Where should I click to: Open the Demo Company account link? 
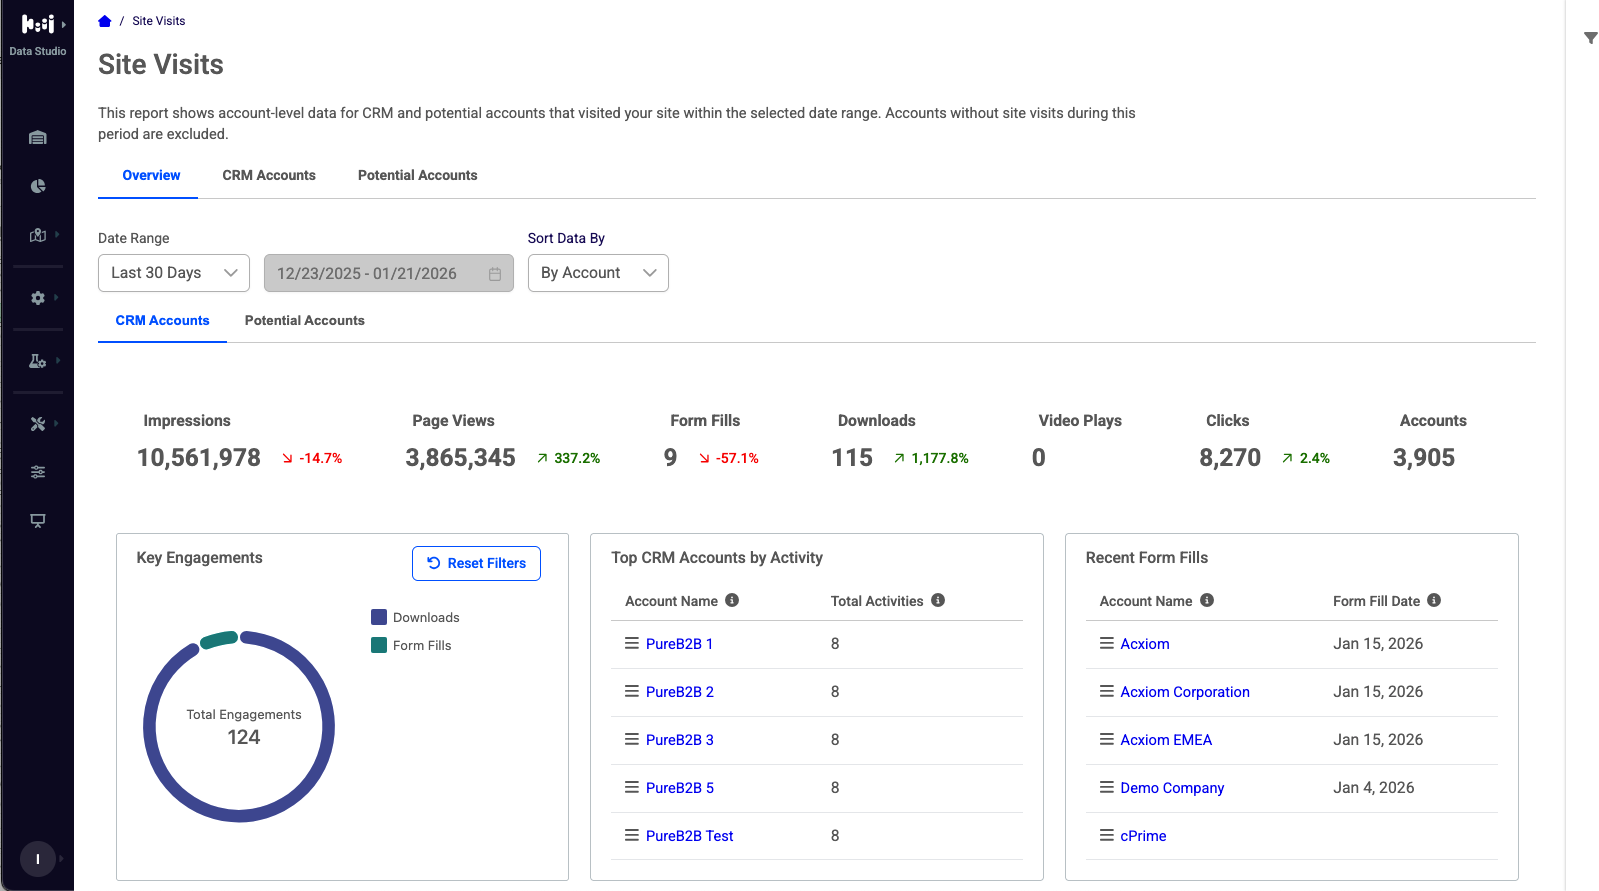pyautogui.click(x=1172, y=788)
